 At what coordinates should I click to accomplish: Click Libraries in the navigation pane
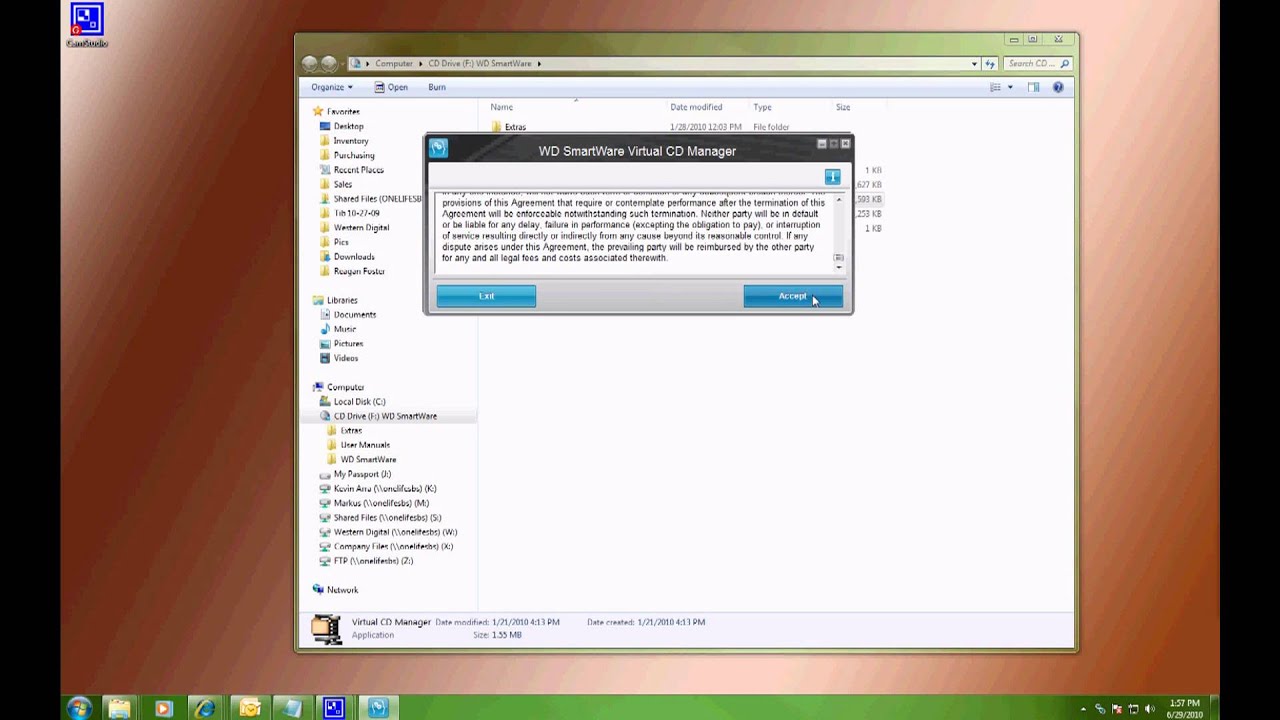pos(342,300)
